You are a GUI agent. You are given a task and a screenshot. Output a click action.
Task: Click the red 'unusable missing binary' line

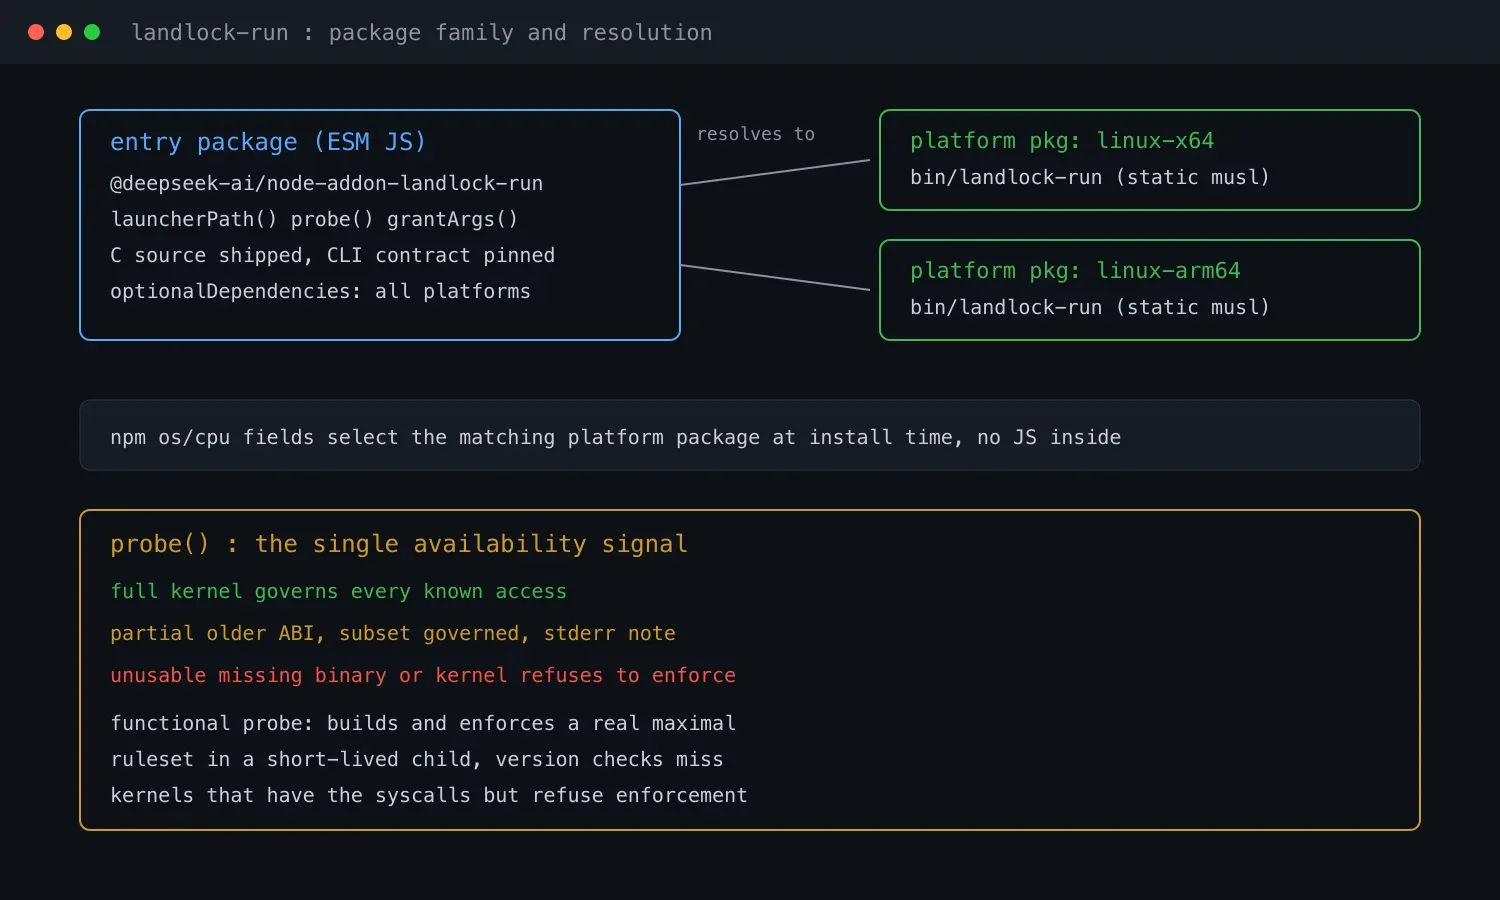423,676
